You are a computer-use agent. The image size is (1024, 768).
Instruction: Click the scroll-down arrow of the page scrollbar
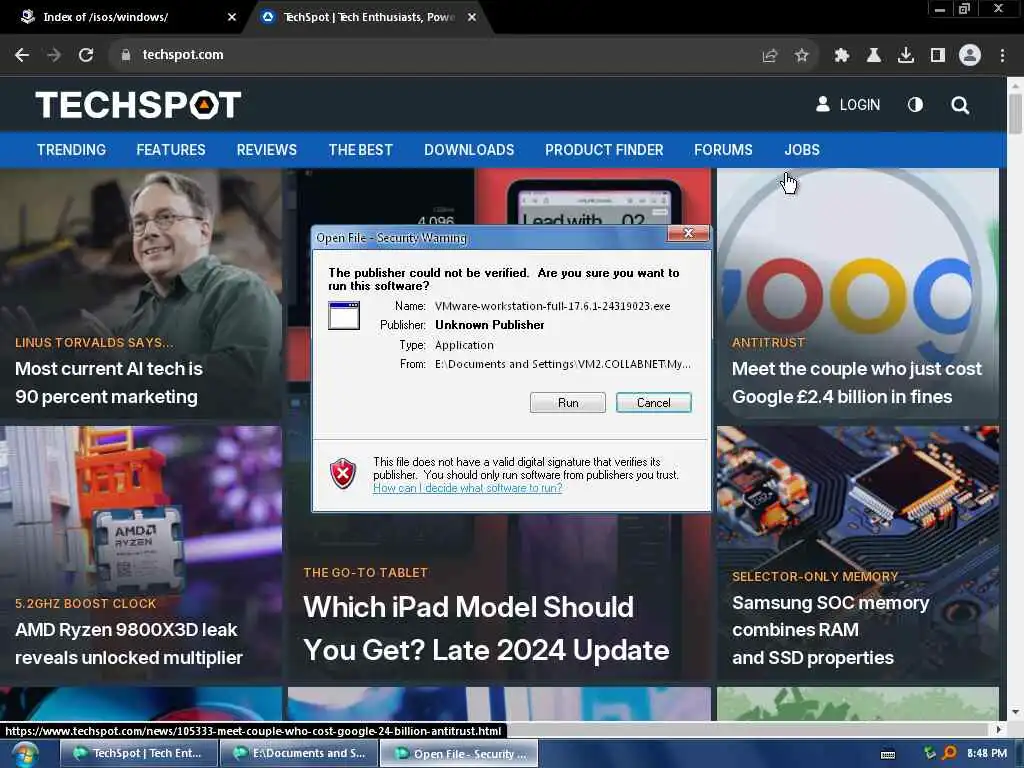pos(1015,712)
